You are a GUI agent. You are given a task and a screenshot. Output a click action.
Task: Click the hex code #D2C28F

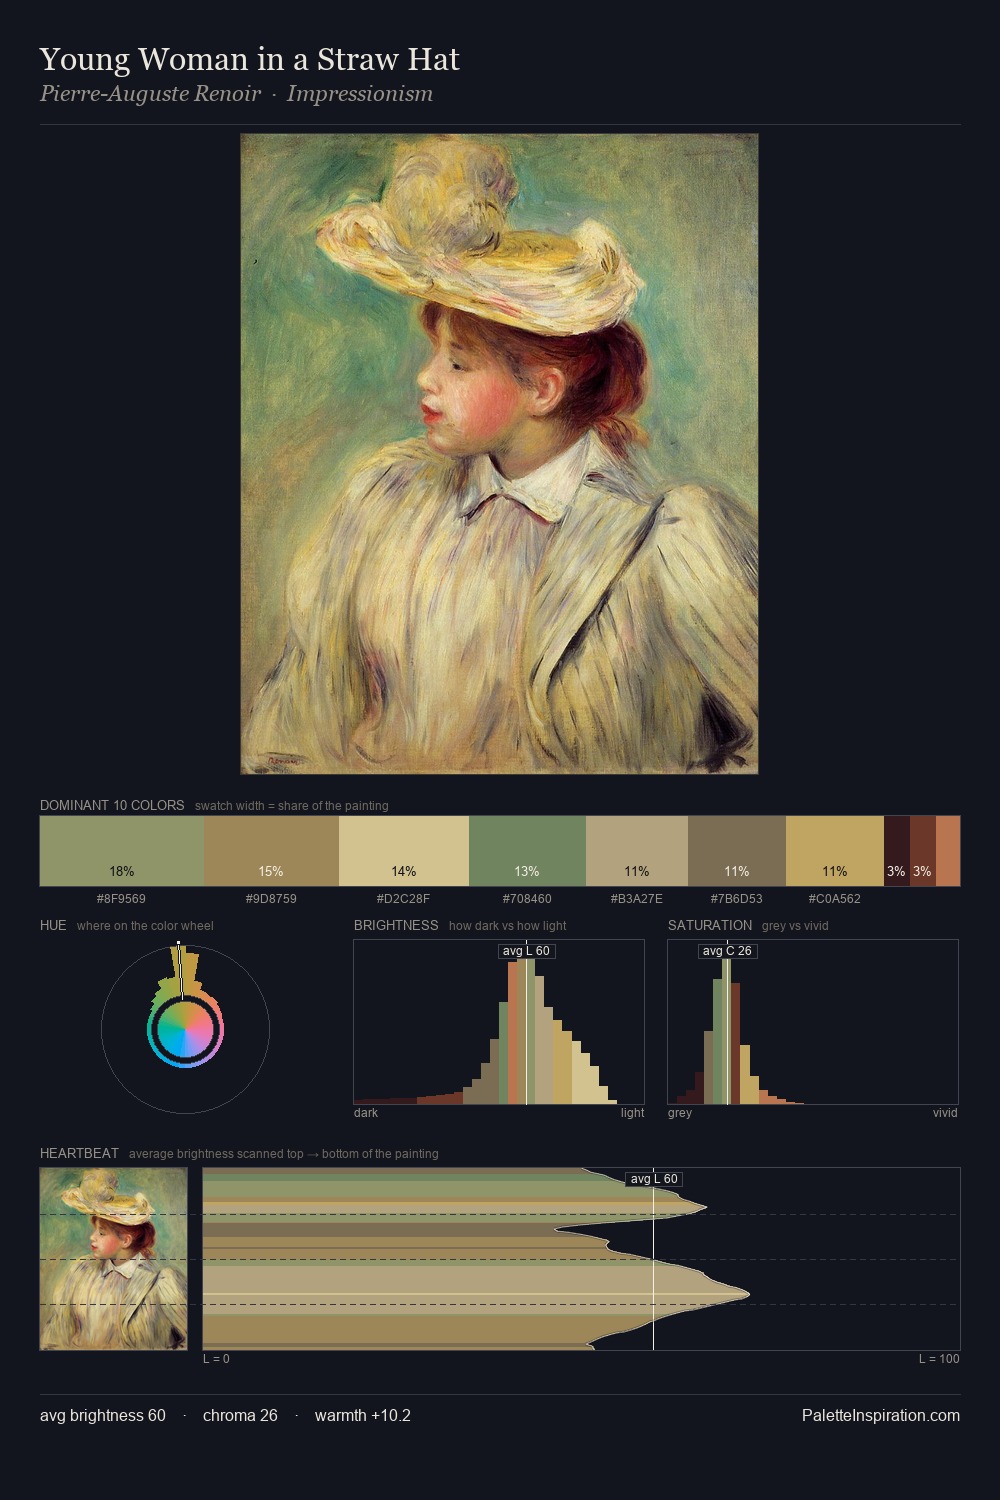click(403, 899)
